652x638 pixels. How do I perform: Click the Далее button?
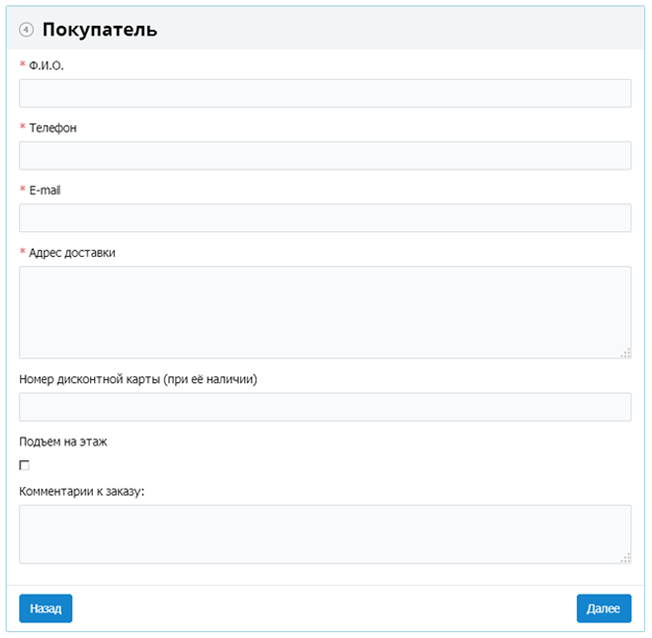click(604, 608)
